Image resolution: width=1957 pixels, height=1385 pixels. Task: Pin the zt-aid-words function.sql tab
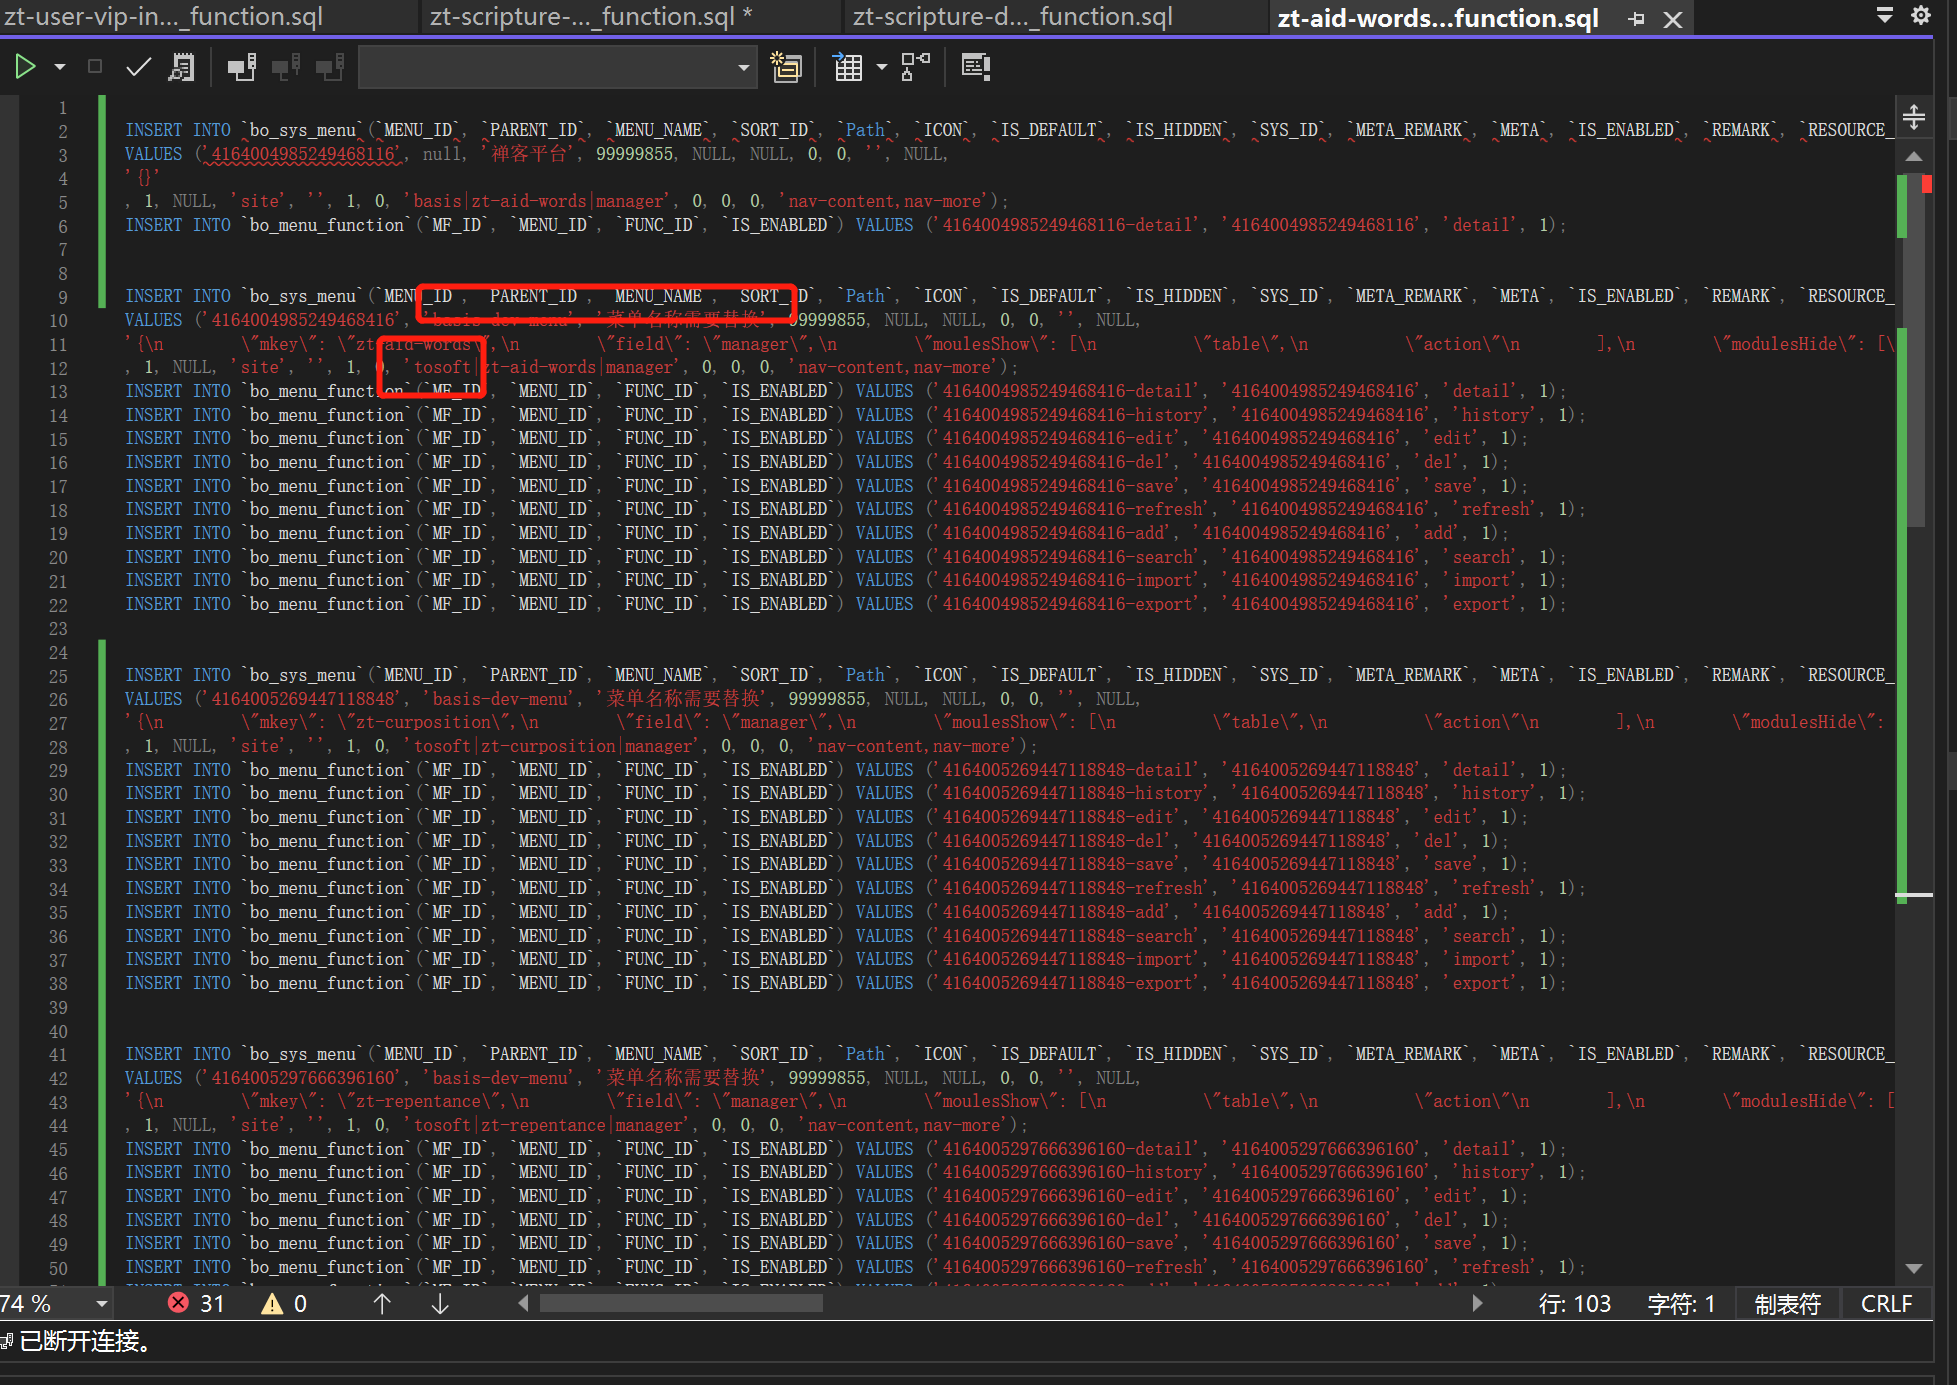click(1637, 19)
